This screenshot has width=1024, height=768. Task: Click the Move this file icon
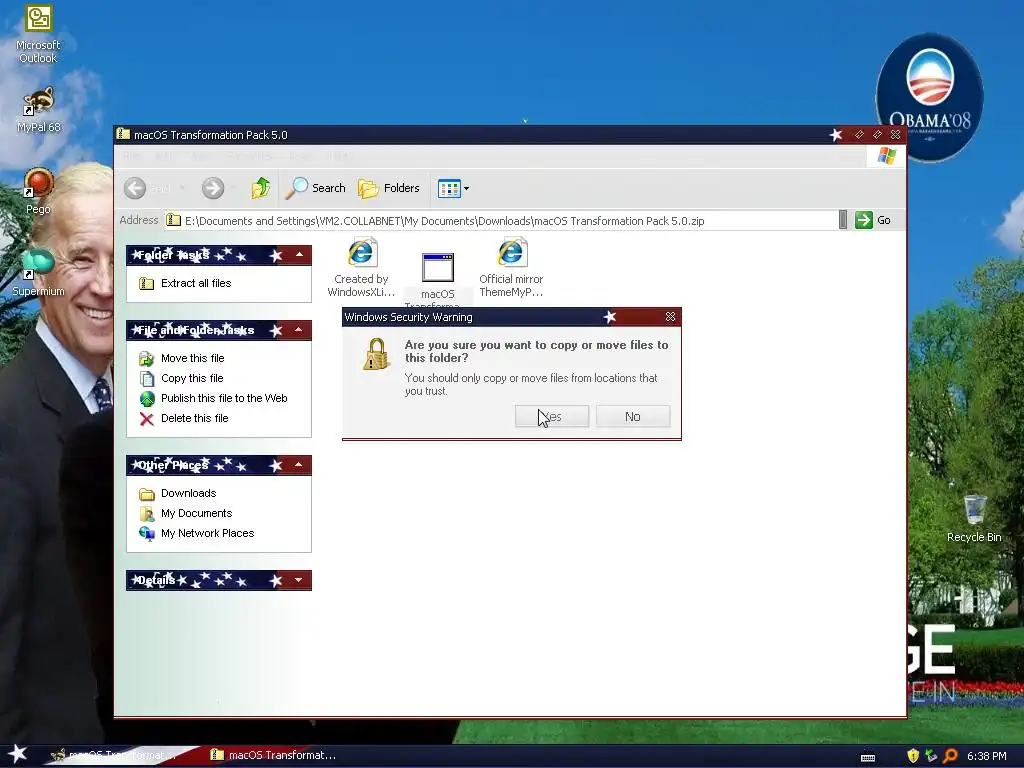[147, 359]
